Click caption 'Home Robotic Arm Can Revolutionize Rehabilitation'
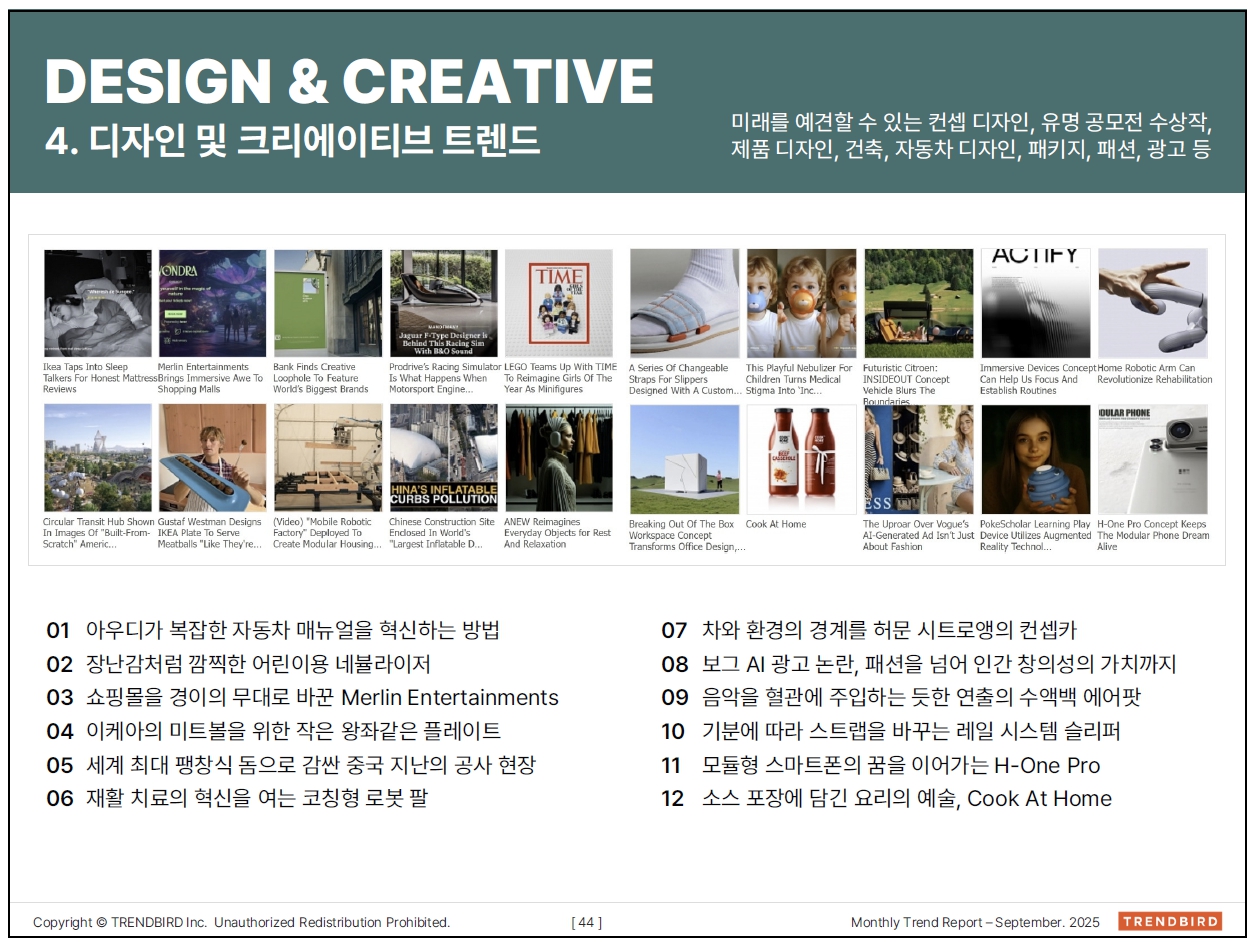 tap(1154, 374)
